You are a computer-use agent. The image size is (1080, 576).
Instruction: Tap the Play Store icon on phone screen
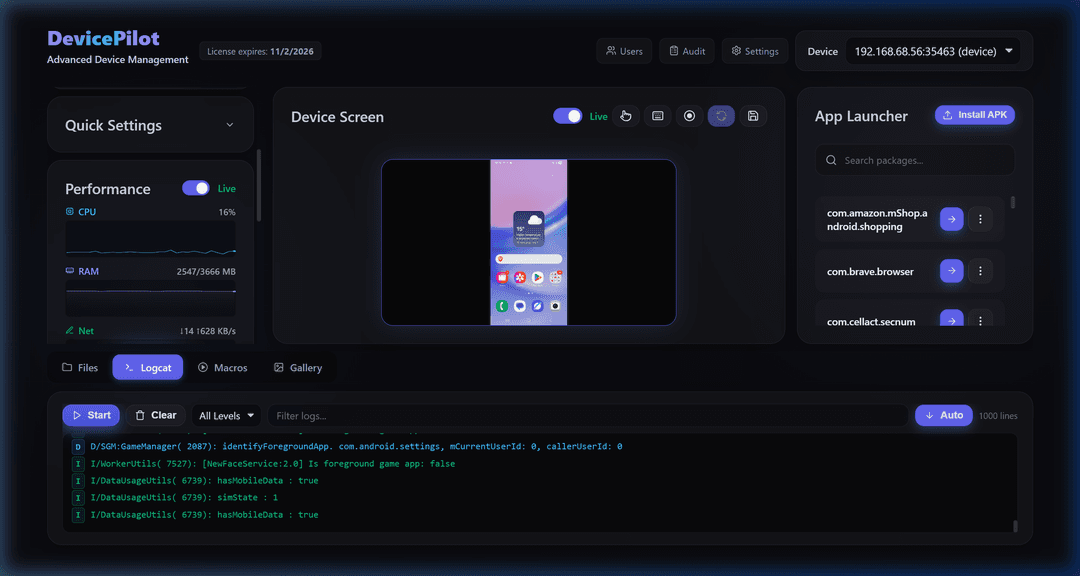537,278
